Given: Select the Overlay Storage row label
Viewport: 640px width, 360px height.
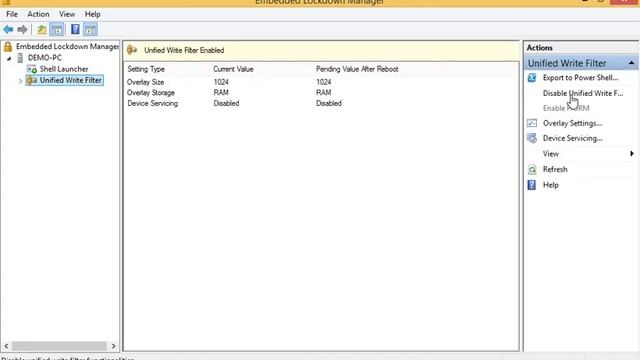Looking at the screenshot, I should click(x=151, y=93).
